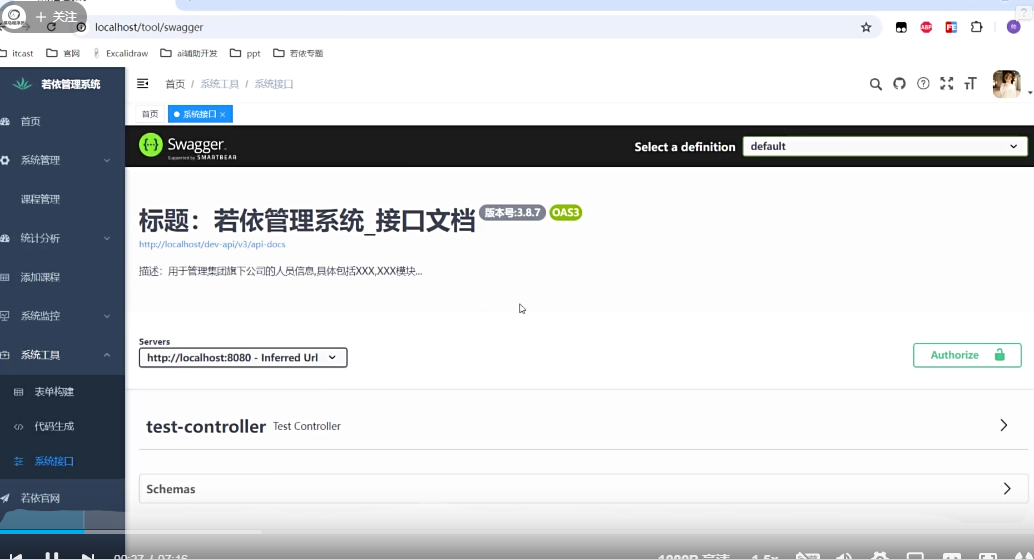
Task: Click the 系统接口 sliders icon
Action: (18, 461)
